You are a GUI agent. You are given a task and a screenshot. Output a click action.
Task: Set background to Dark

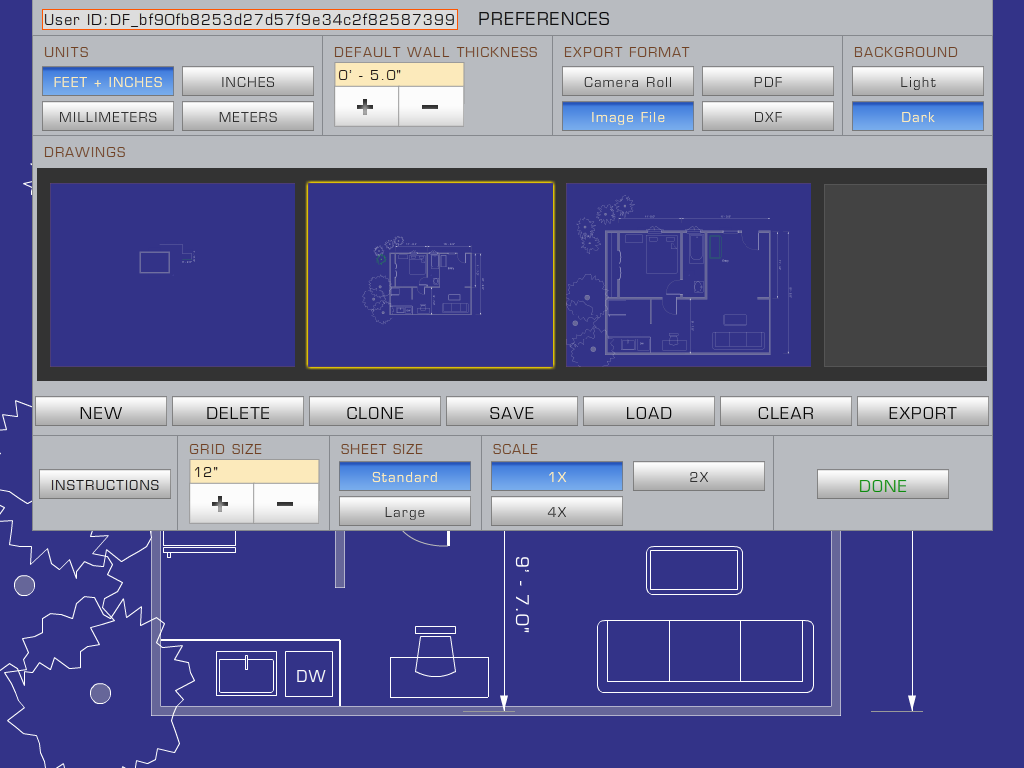918,117
